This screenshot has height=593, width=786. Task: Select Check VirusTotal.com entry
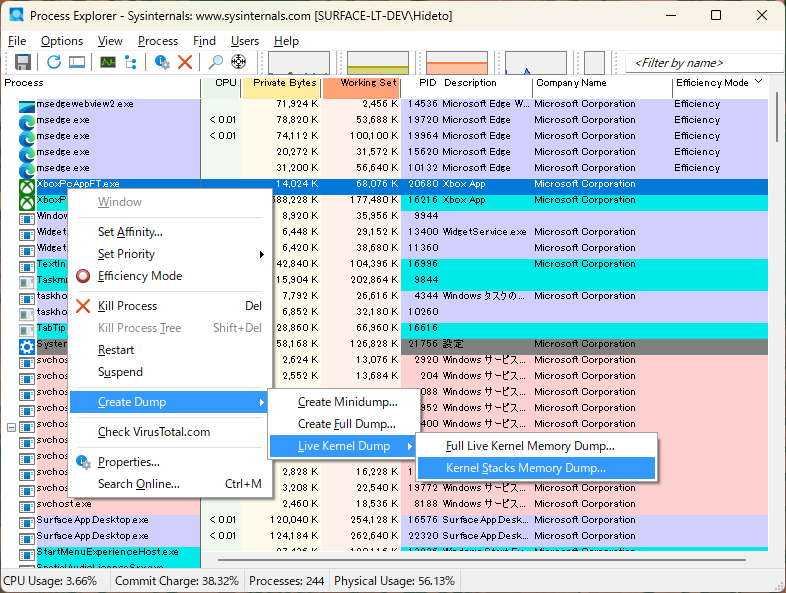pyautogui.click(x=170, y=432)
